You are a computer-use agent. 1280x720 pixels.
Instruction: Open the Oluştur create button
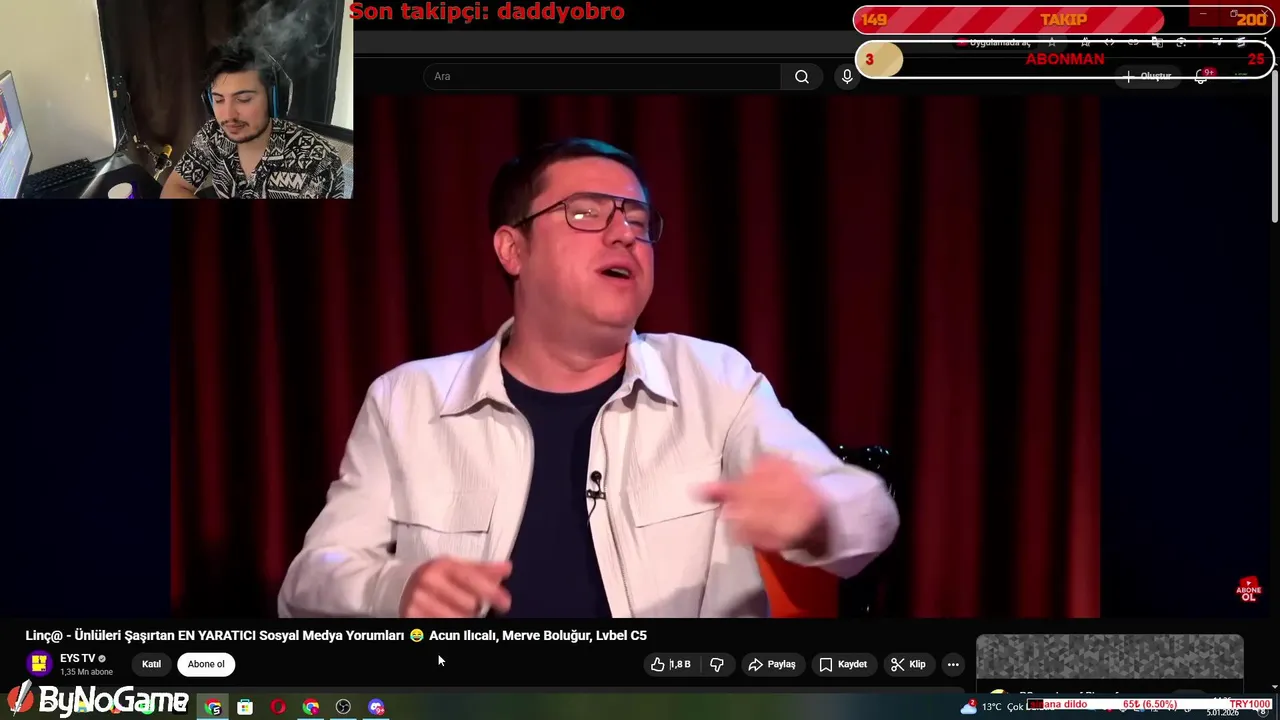[1149, 76]
